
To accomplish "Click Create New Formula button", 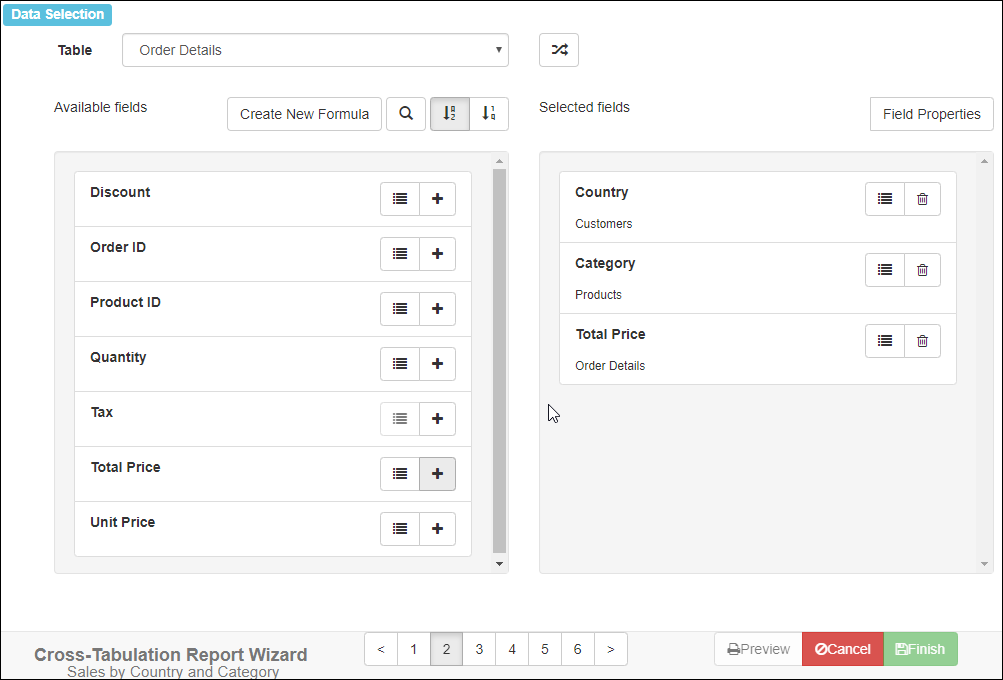I will click(304, 114).
